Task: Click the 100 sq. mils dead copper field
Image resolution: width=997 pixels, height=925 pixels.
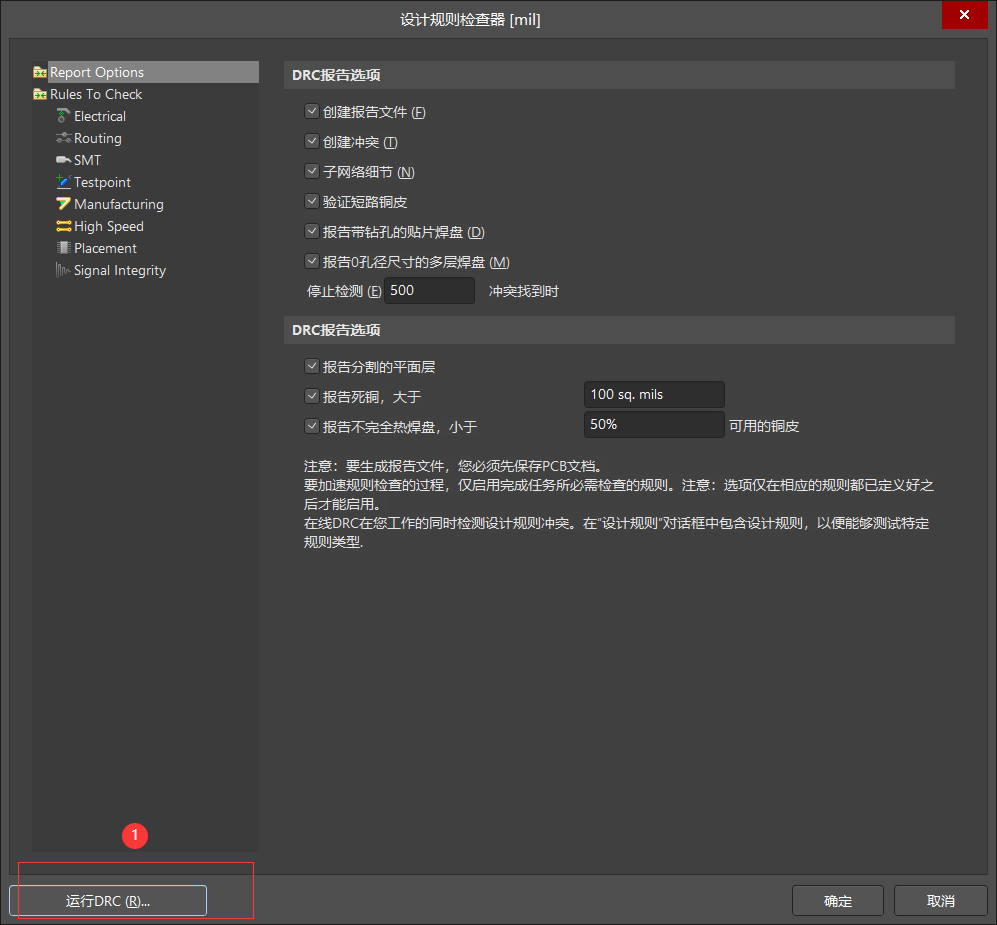Action: point(654,395)
